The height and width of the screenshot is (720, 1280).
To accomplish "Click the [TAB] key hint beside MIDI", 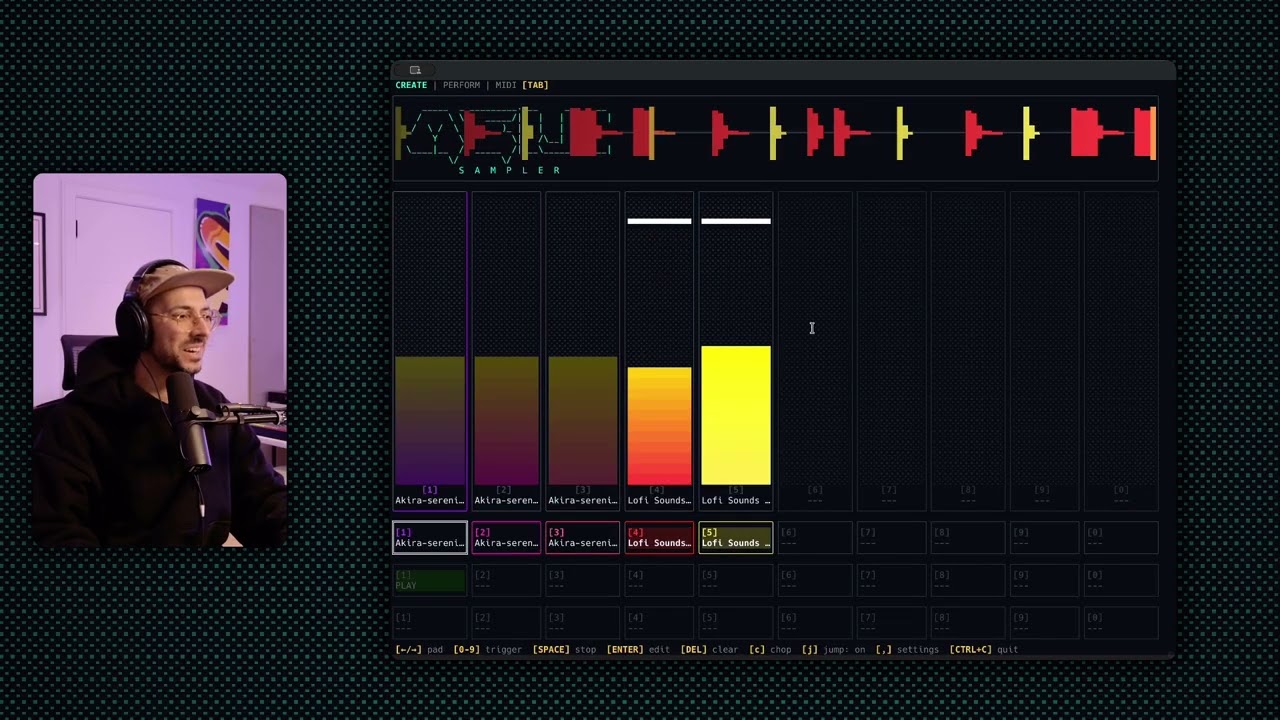I will [x=535, y=85].
